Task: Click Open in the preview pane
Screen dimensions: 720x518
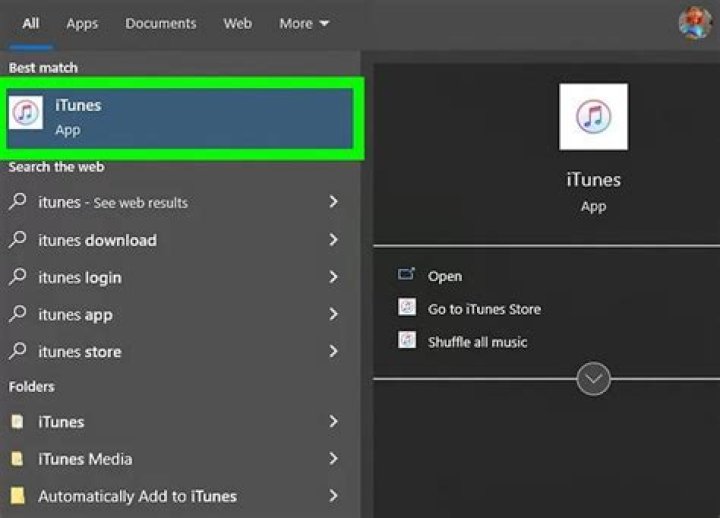Action: pos(445,276)
